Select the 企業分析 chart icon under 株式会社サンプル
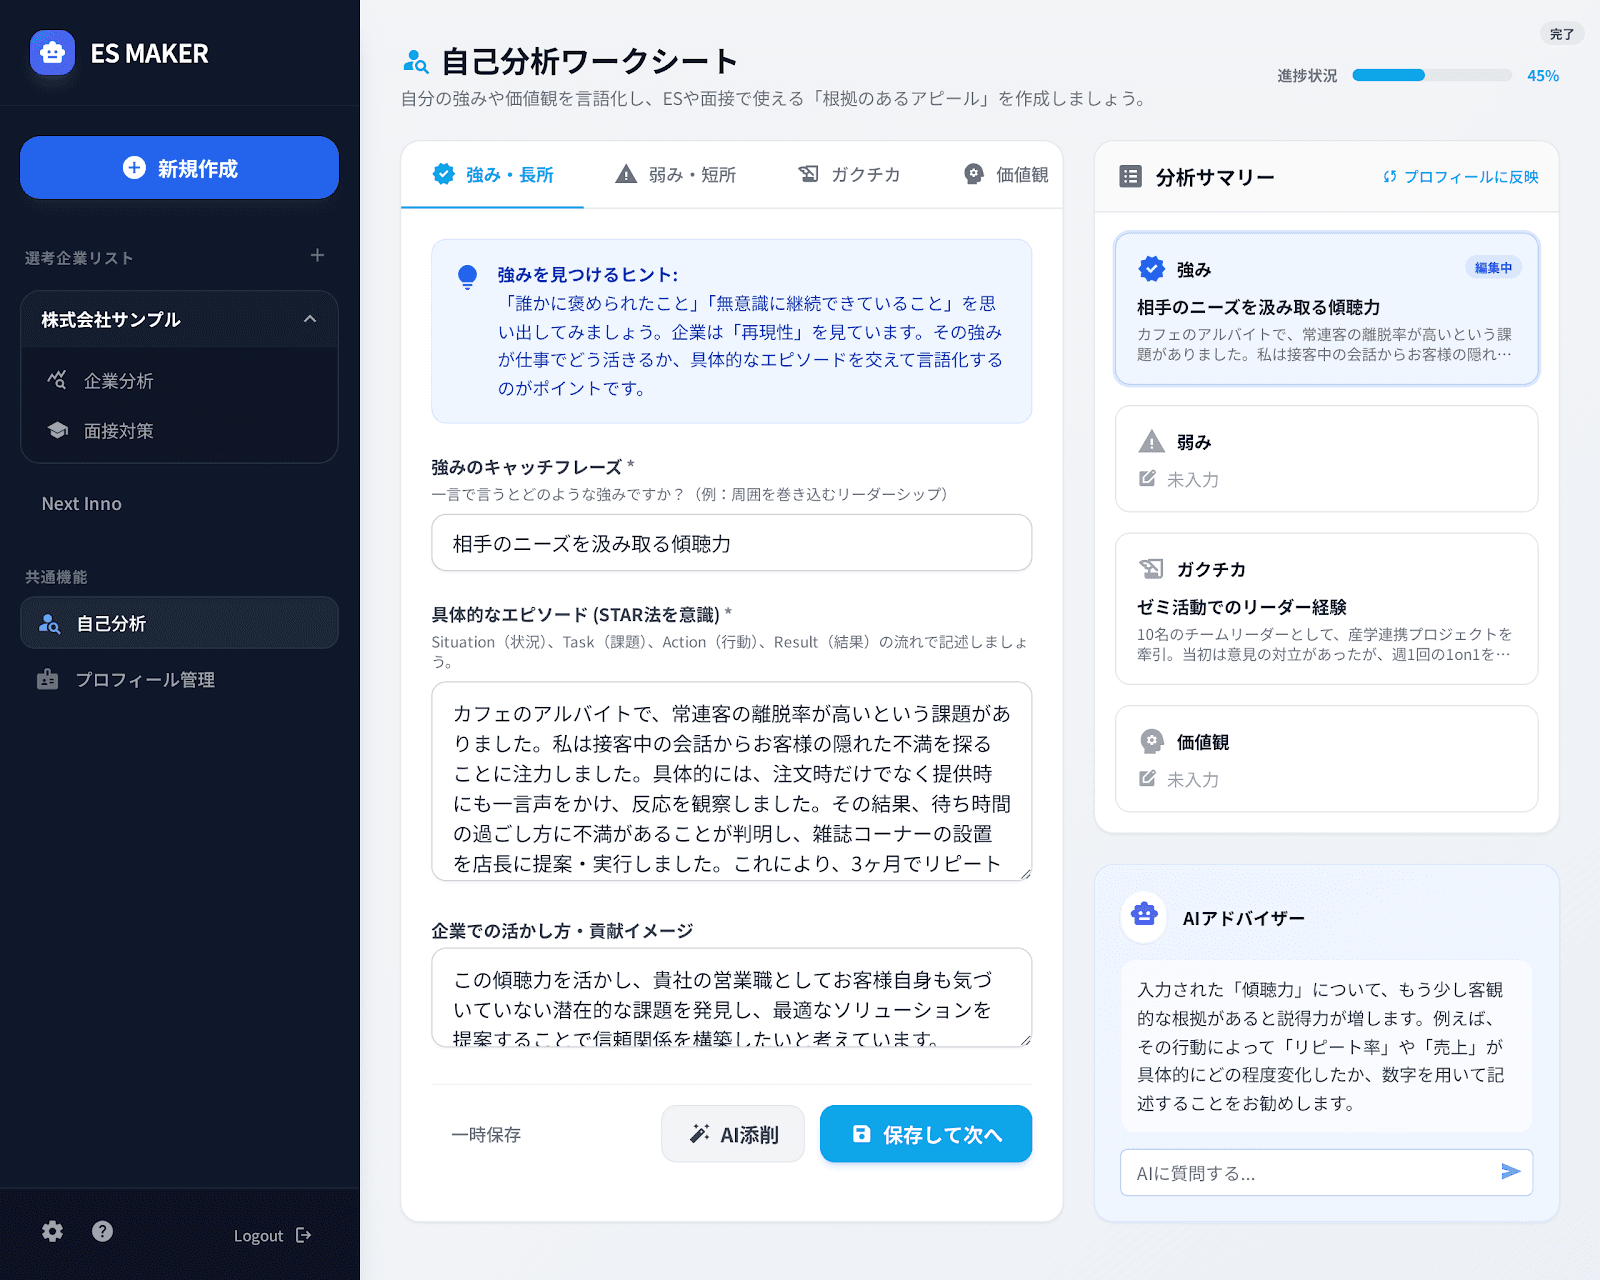Screen dimensions: 1600x1280 58,380
